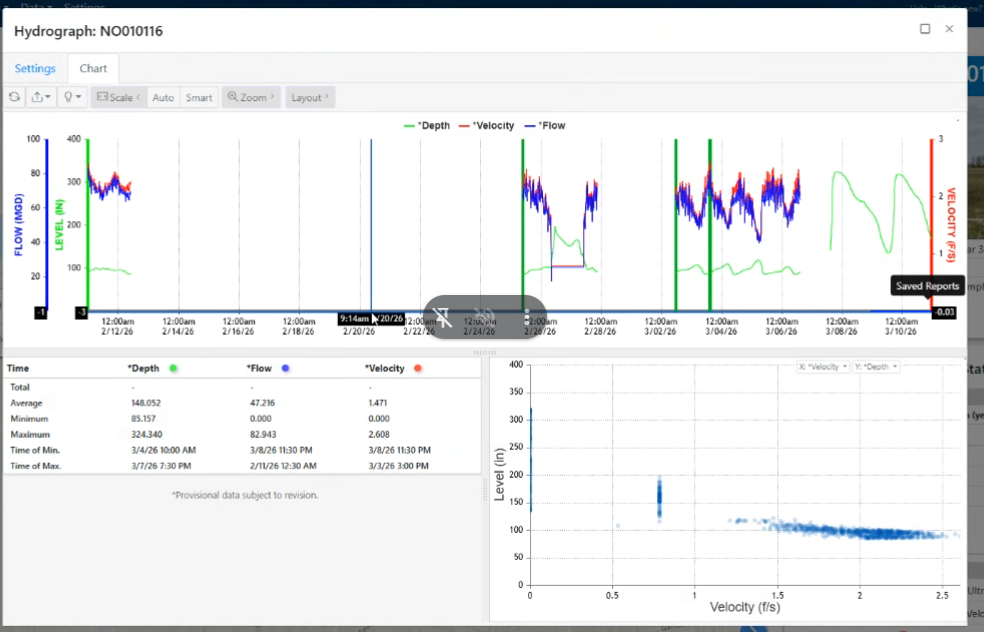Maximize the Hydrograph window
This screenshot has width=984, height=632.
point(925,29)
